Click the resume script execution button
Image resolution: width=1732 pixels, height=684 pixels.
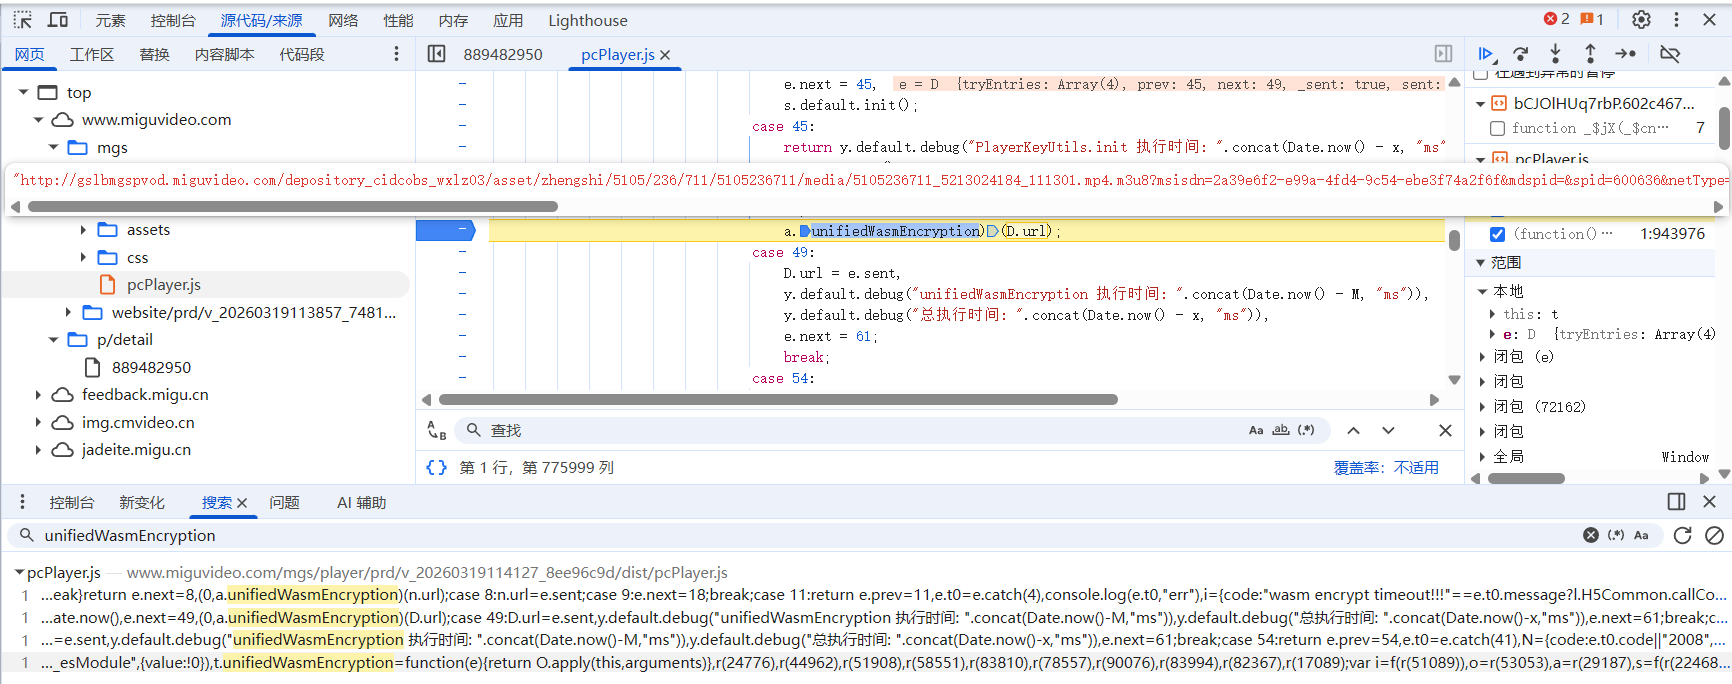1486,54
